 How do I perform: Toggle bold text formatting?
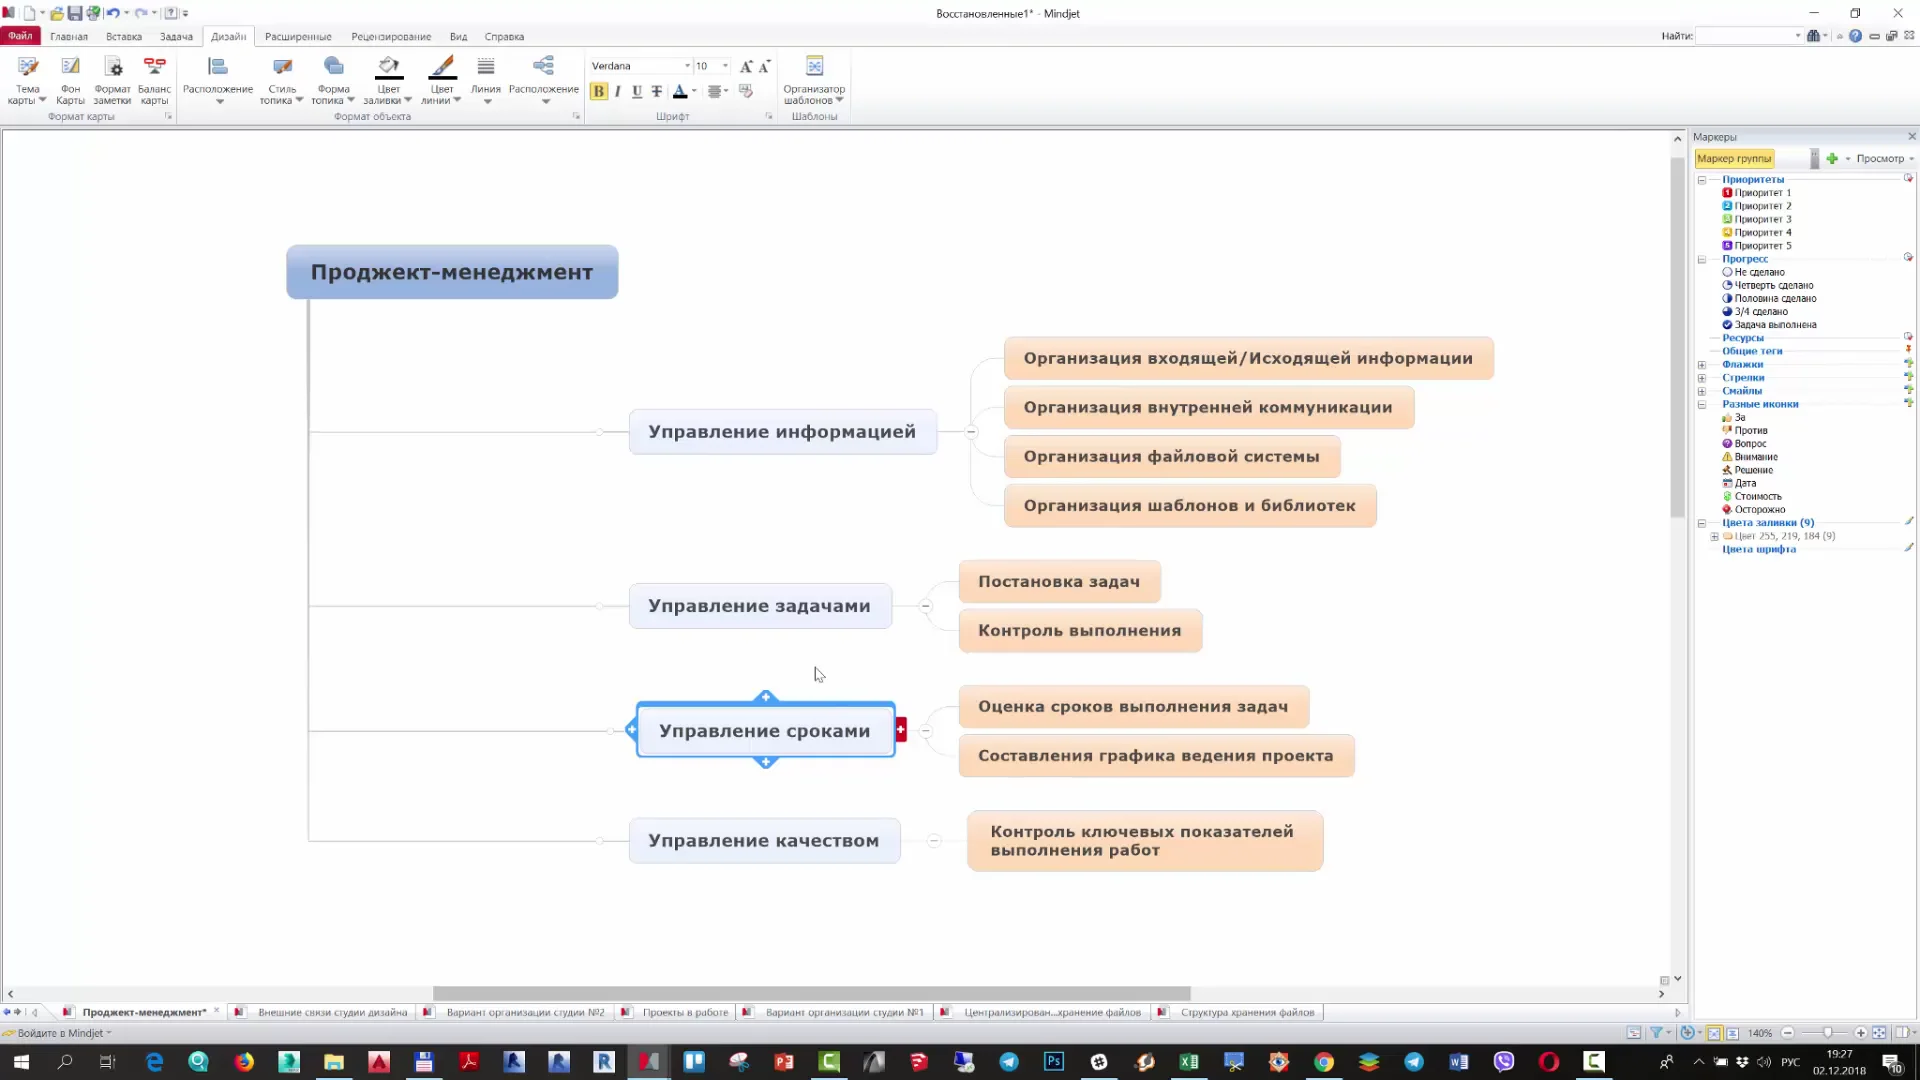[x=598, y=91]
